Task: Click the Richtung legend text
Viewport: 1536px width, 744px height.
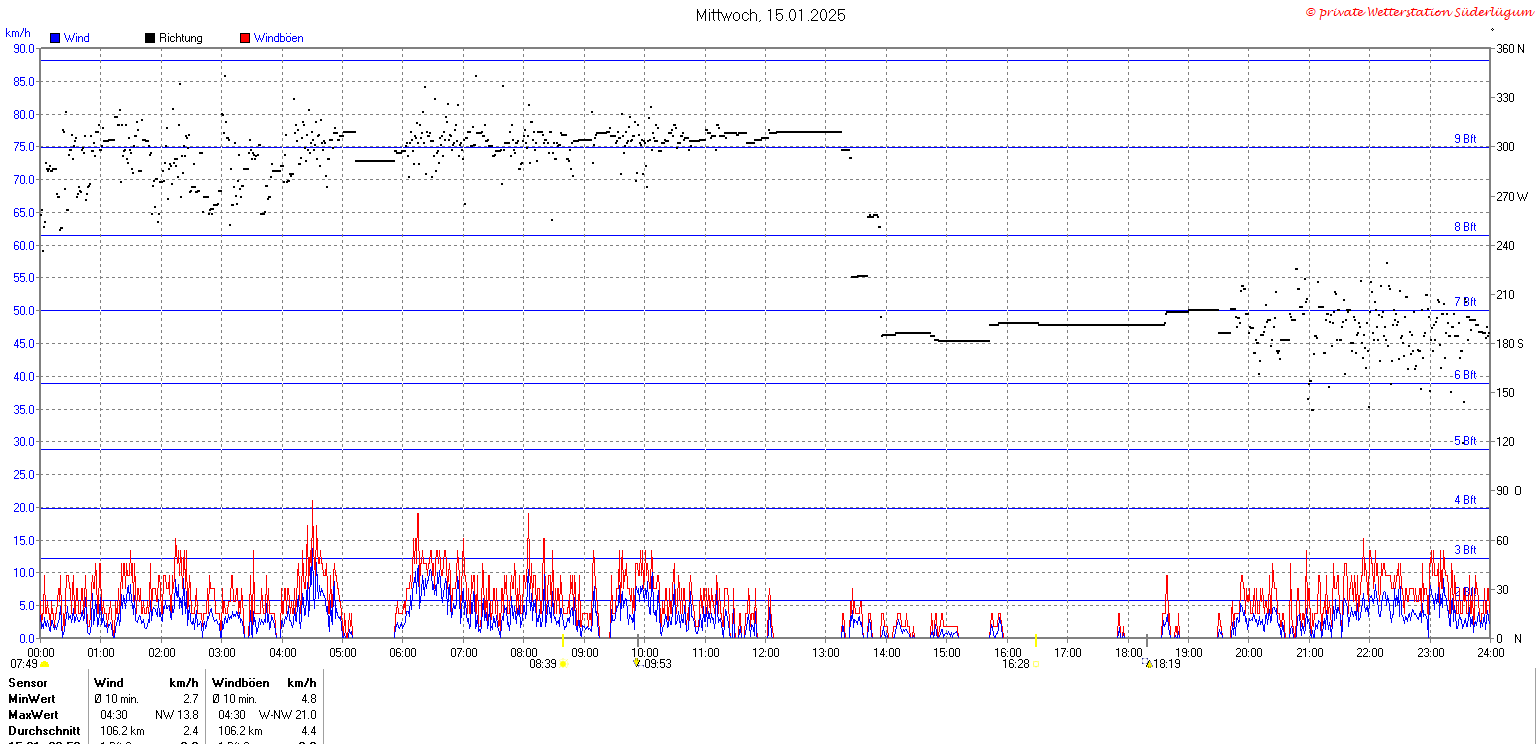Action: pyautogui.click(x=180, y=38)
